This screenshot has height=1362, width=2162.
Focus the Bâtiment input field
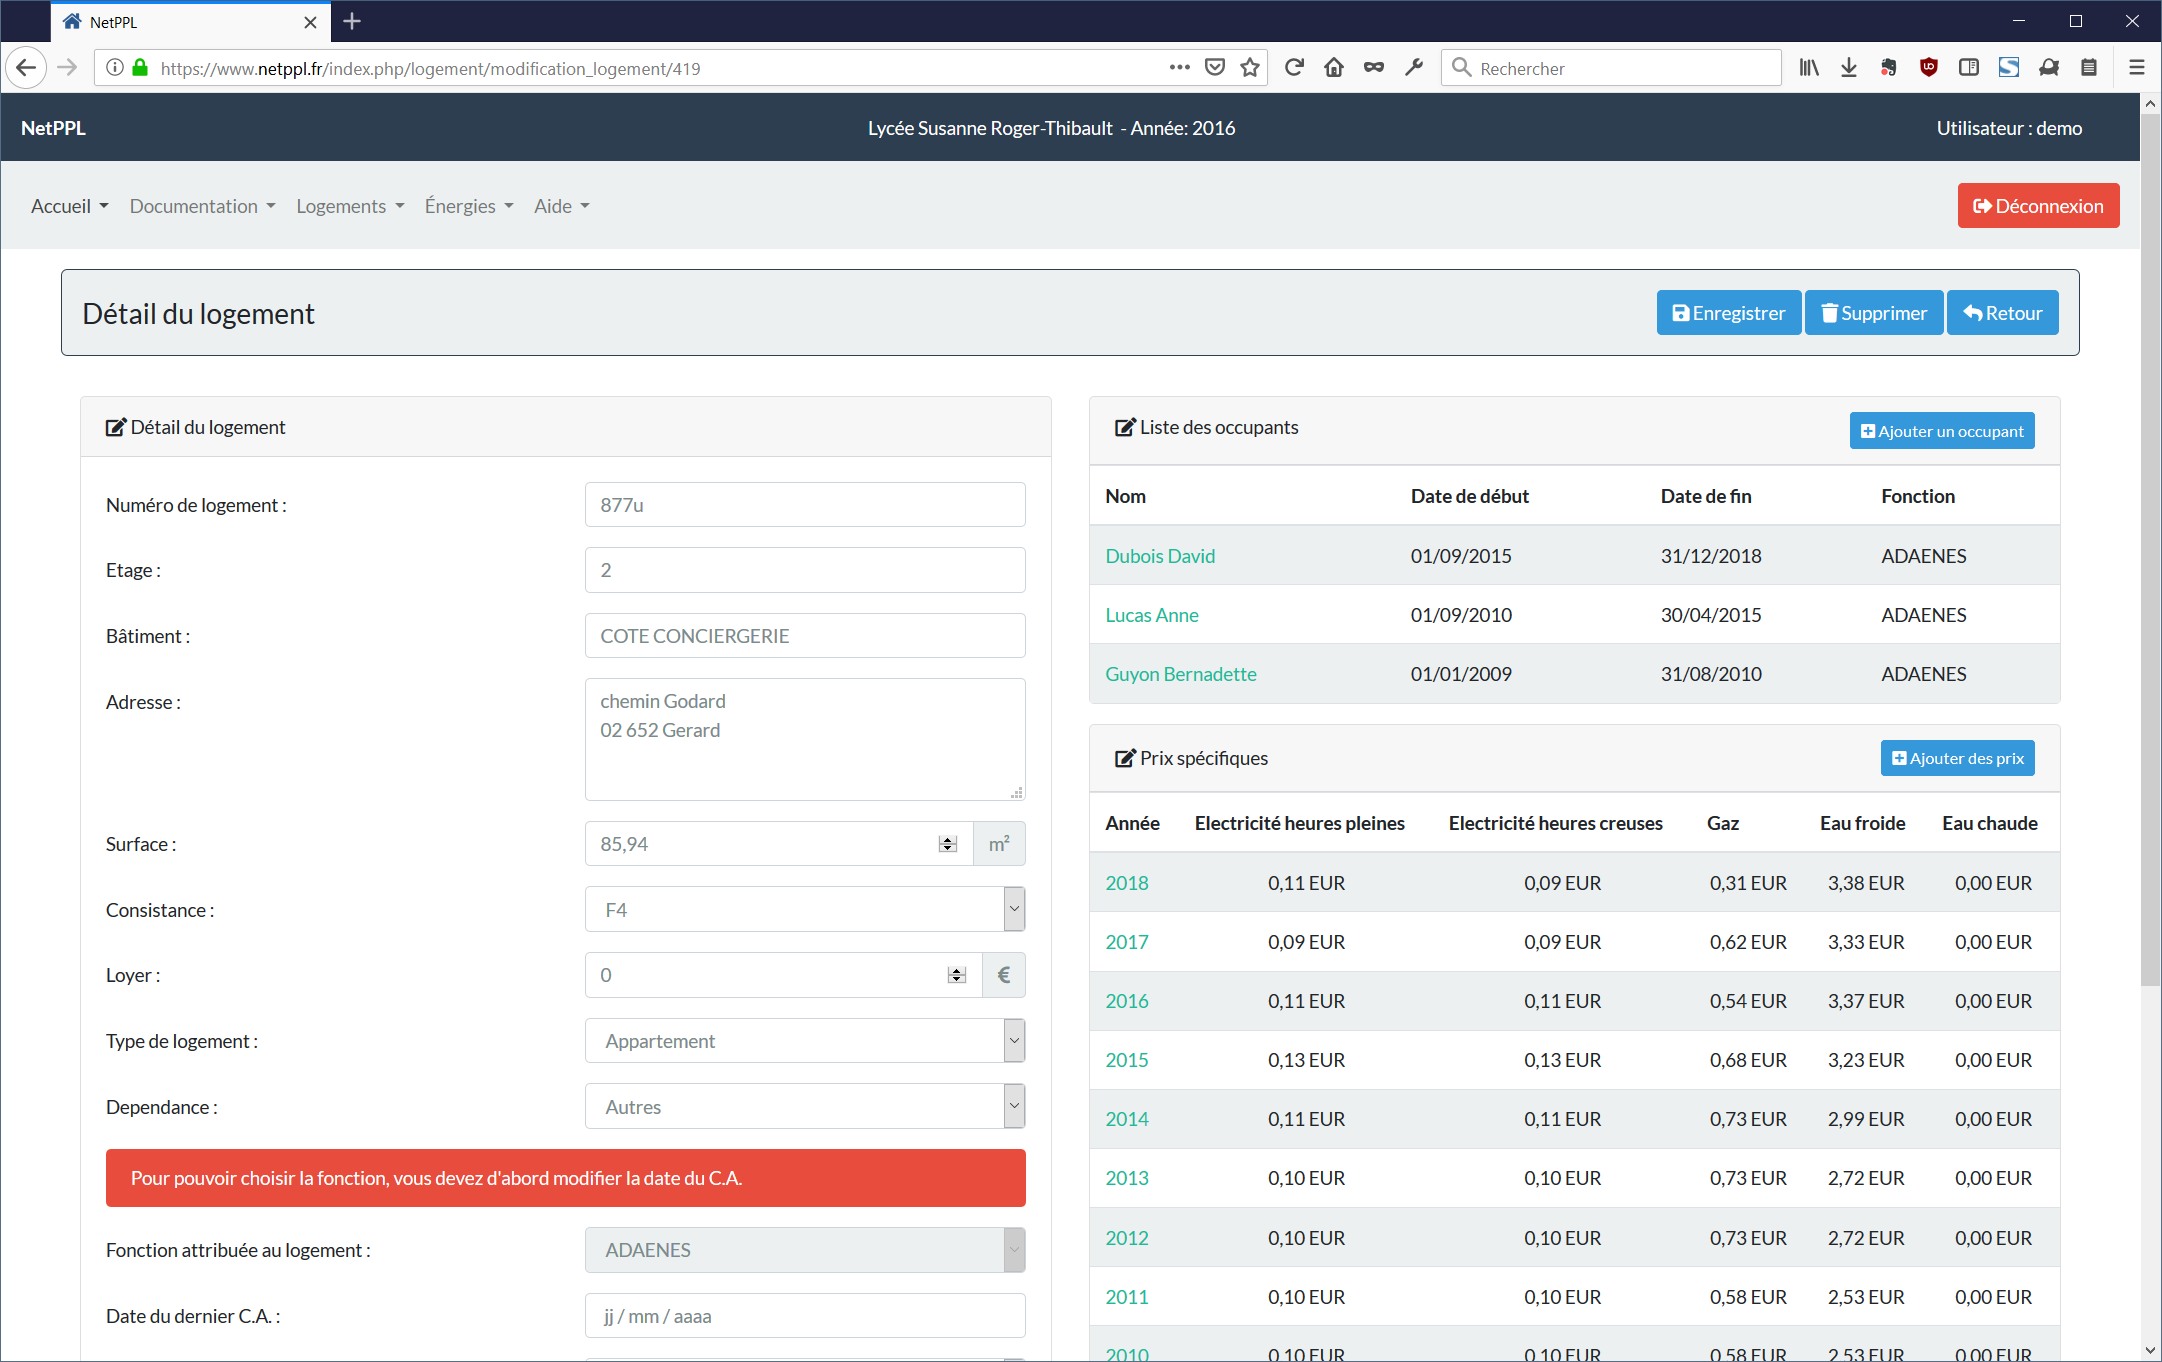[x=804, y=635]
